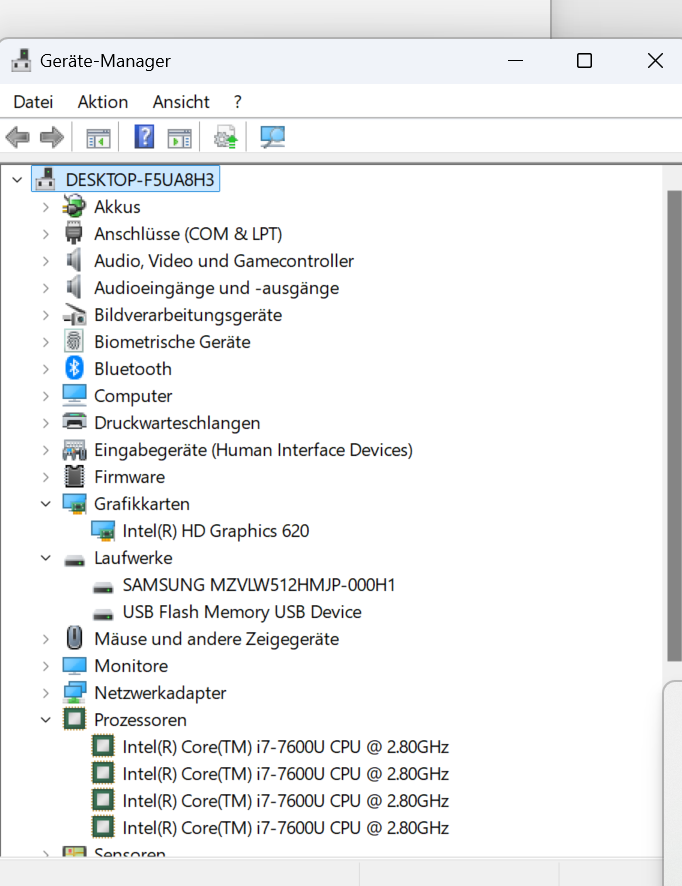This screenshot has height=886, width=682.
Task: Expand Audioeingänge und -ausgänge
Action: point(46,288)
